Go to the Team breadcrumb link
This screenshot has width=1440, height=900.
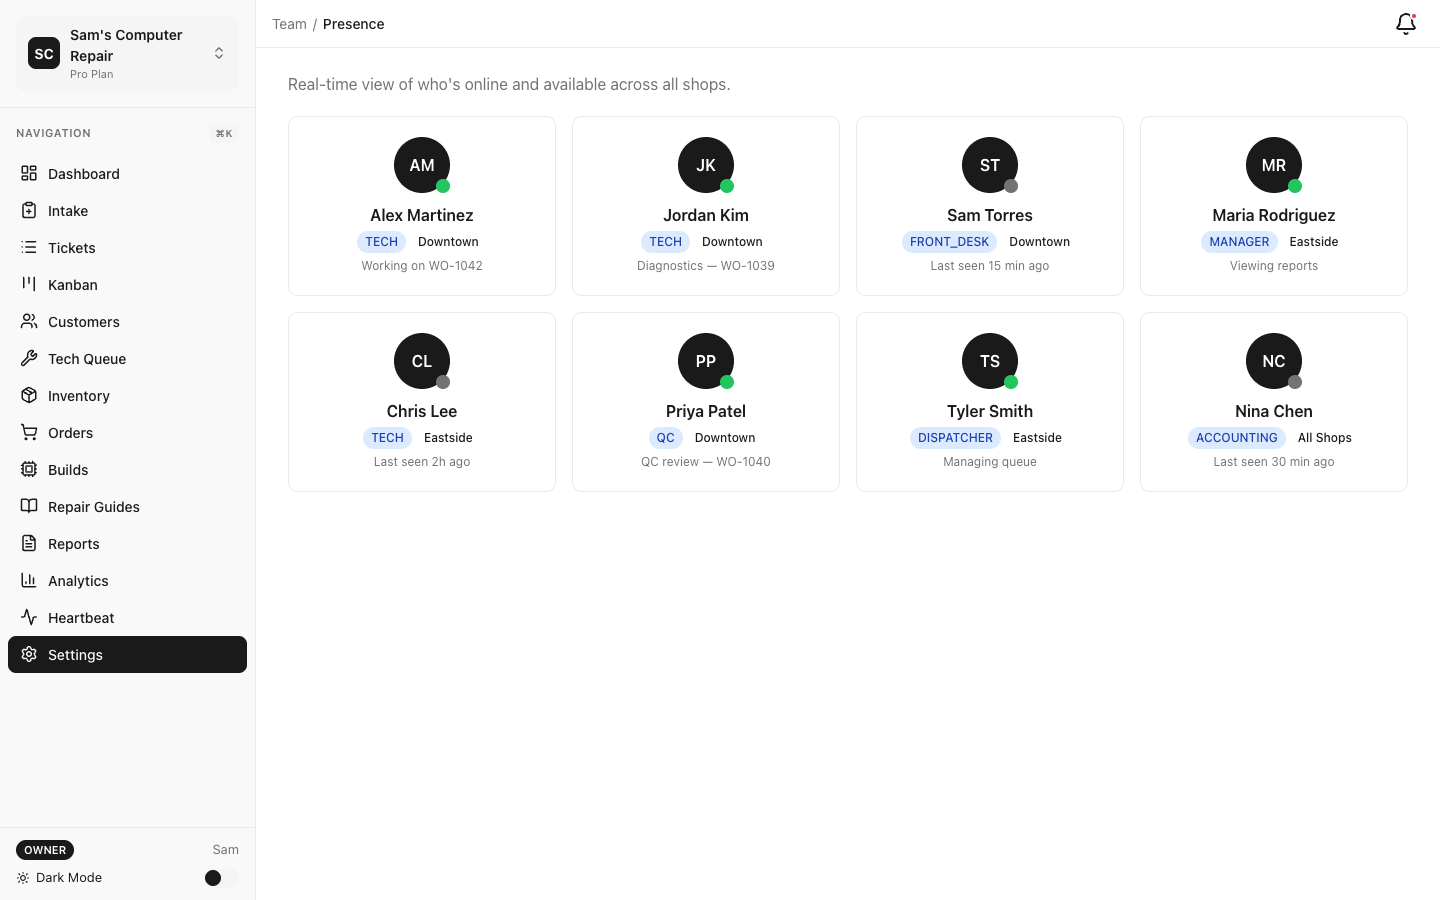point(289,23)
